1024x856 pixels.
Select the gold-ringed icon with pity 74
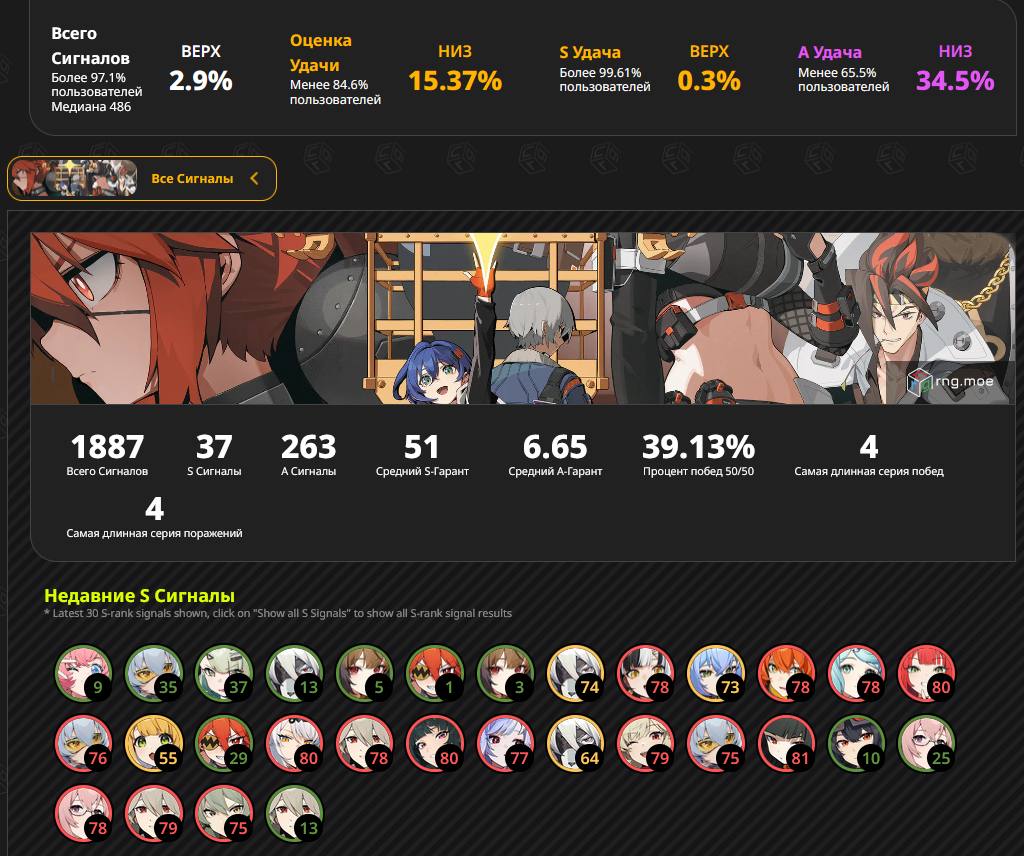575,673
